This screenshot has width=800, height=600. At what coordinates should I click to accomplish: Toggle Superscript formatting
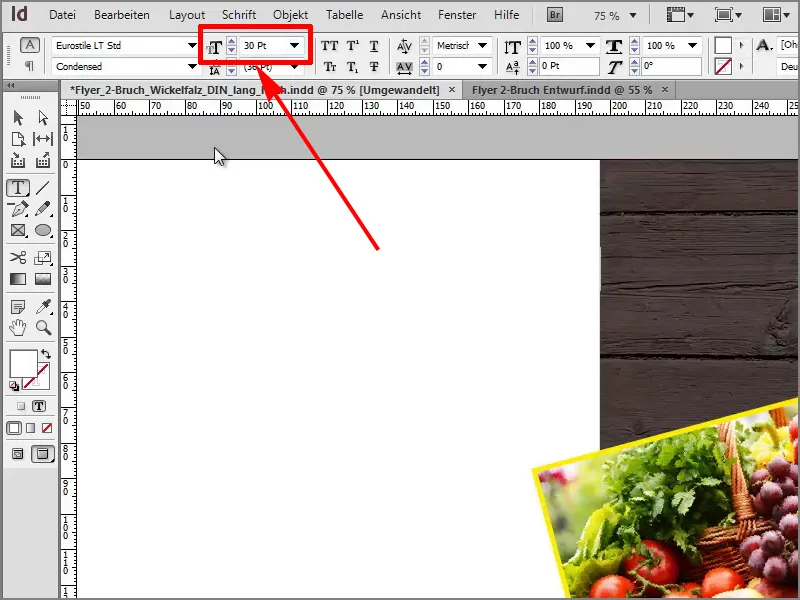point(353,46)
